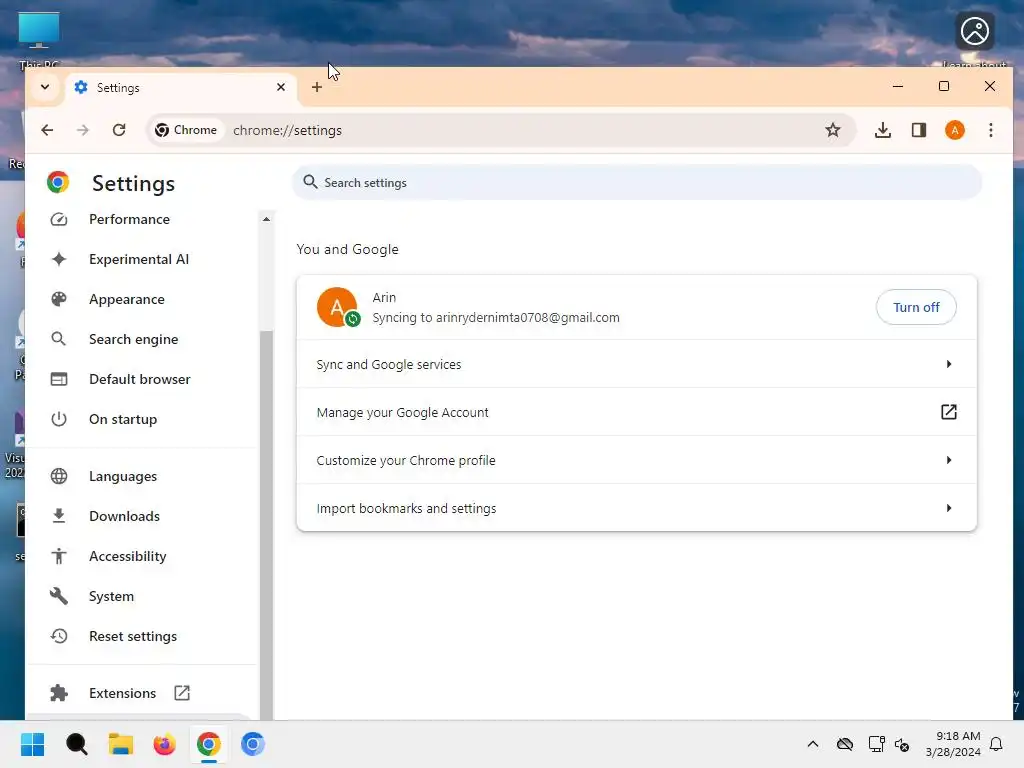The width and height of the screenshot is (1024, 768).
Task: Select On startup section
Action: 123,419
